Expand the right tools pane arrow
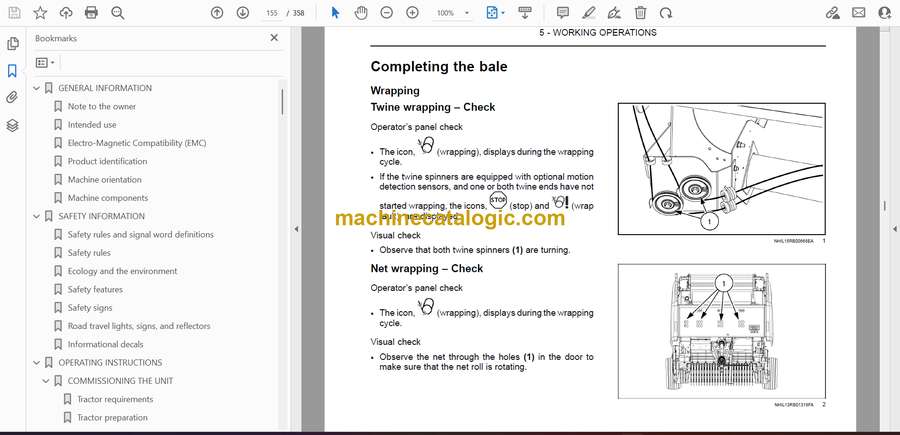Viewport: 900px width, 435px height. click(x=895, y=229)
